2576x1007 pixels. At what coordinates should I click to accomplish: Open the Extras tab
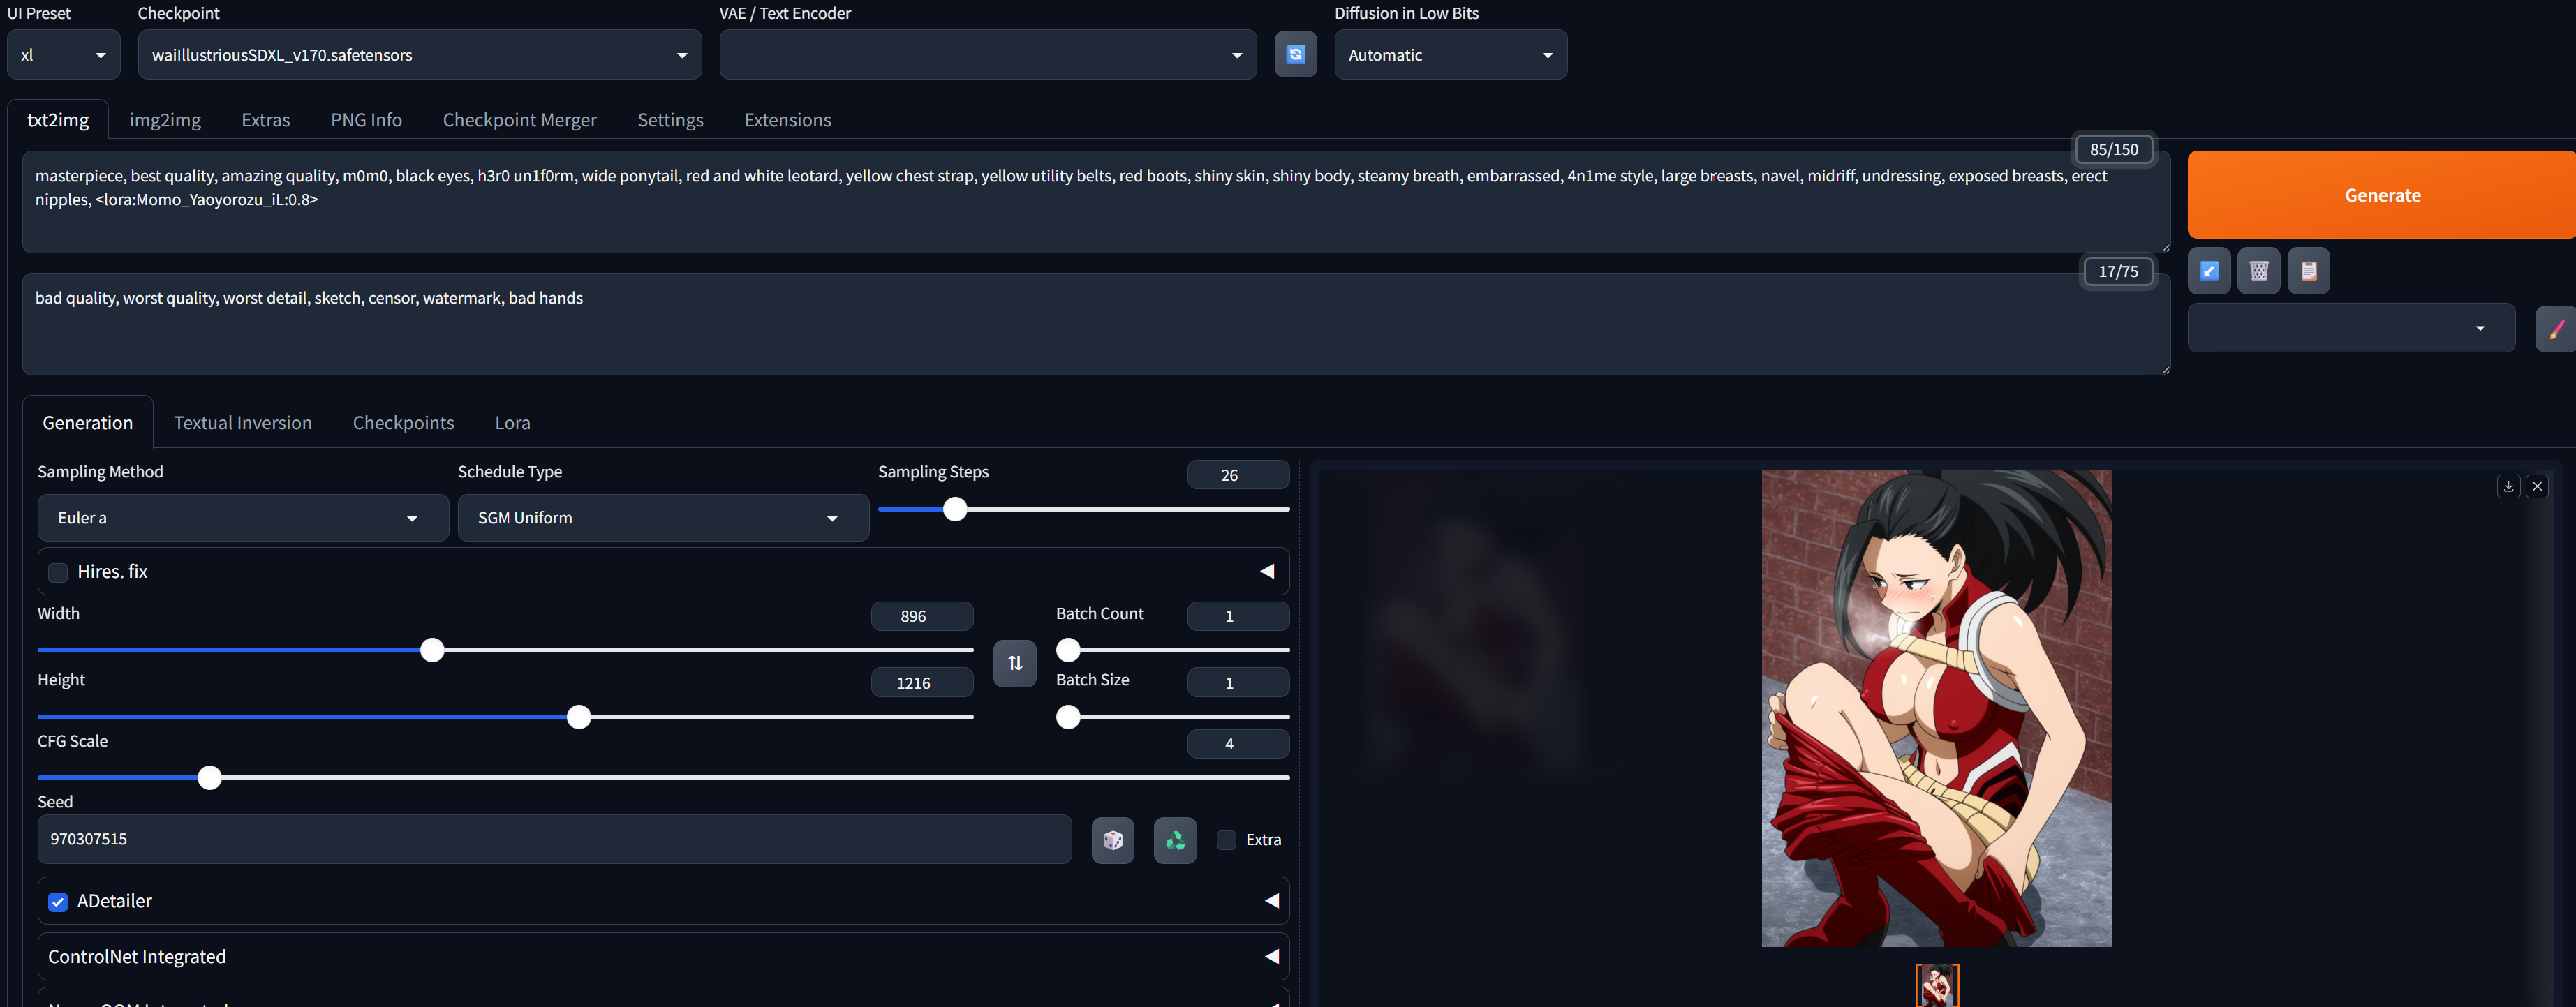pyautogui.click(x=266, y=120)
